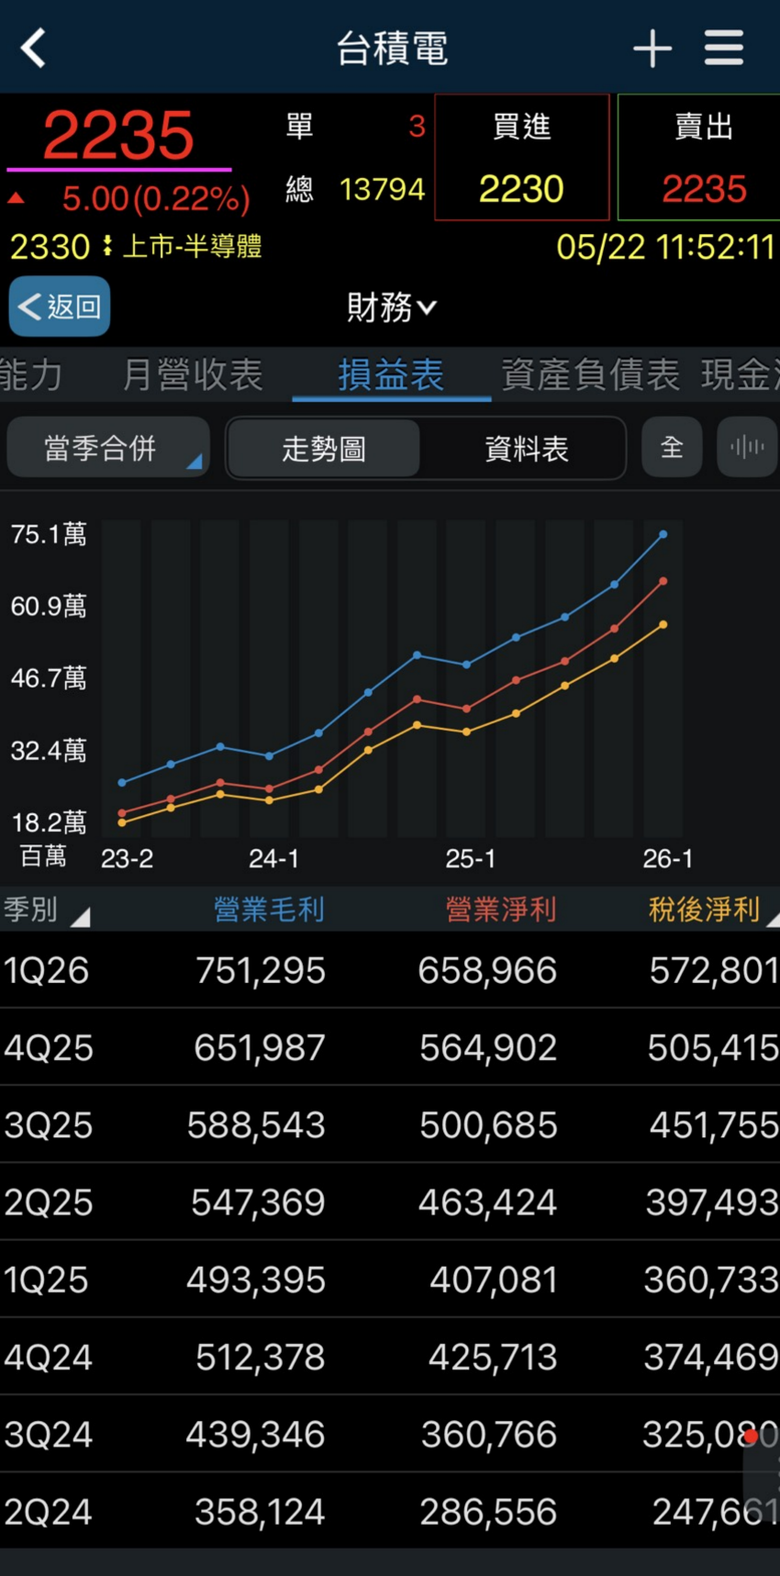Viewport: 780px width, 1576px height.
Task: Tap the 返回 button
Action: coord(60,306)
